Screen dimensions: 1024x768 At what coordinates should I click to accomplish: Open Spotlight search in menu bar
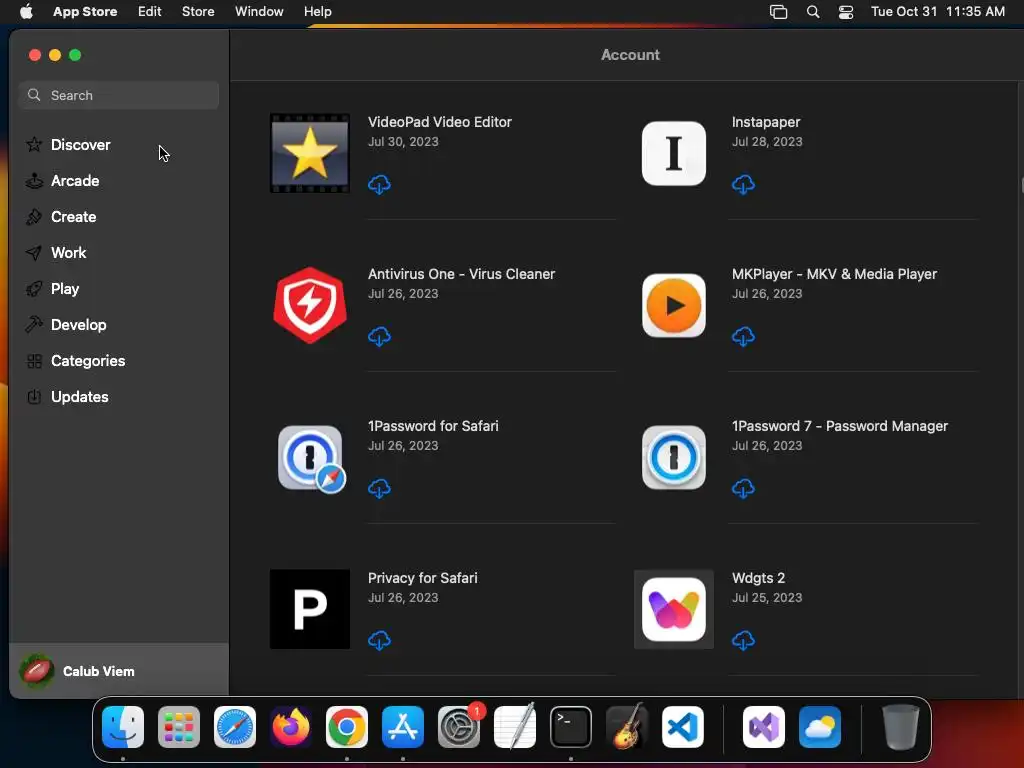[813, 12]
